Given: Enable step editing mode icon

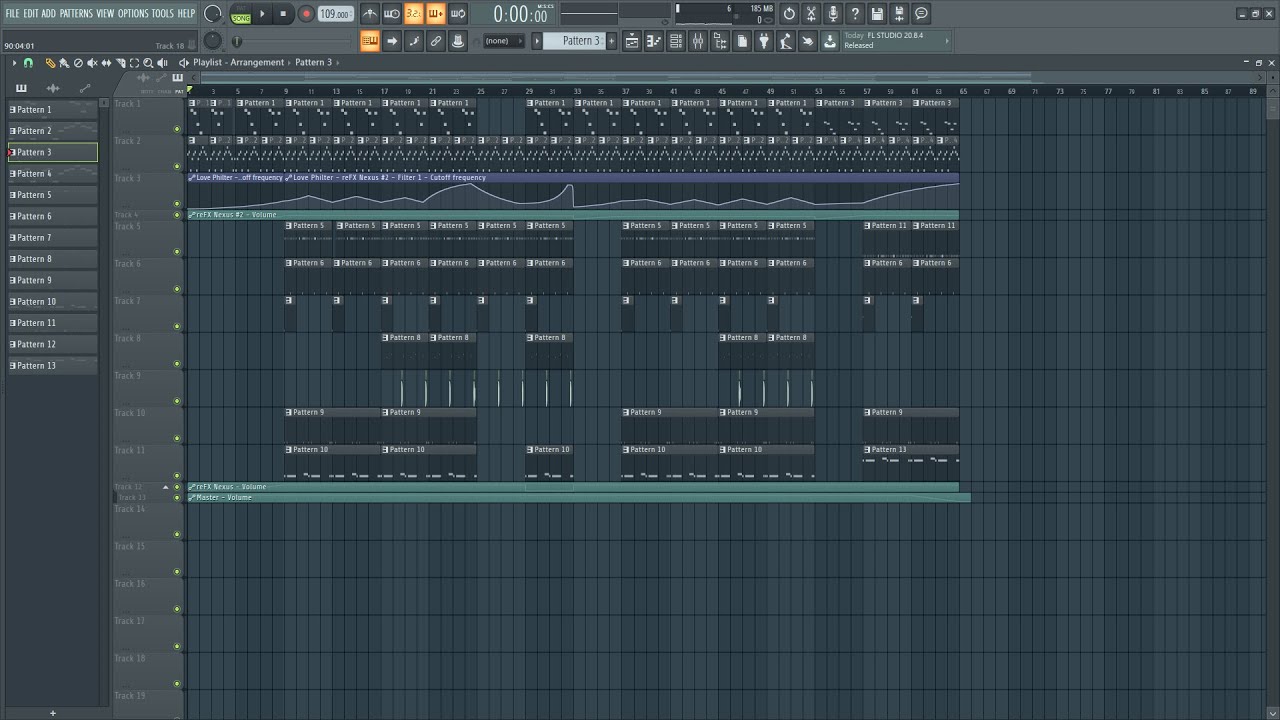Looking at the screenshot, I should 414,41.
